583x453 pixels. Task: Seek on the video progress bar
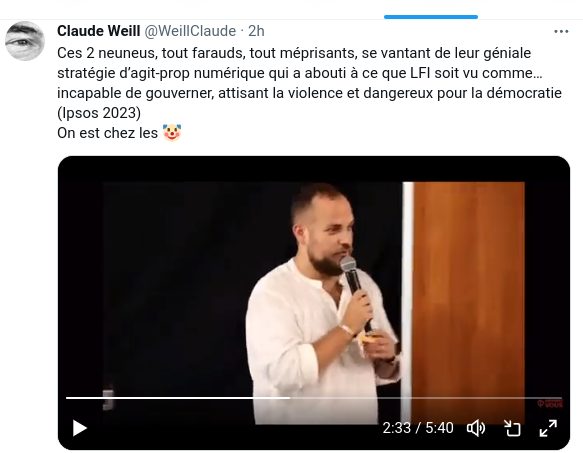pos(314,398)
